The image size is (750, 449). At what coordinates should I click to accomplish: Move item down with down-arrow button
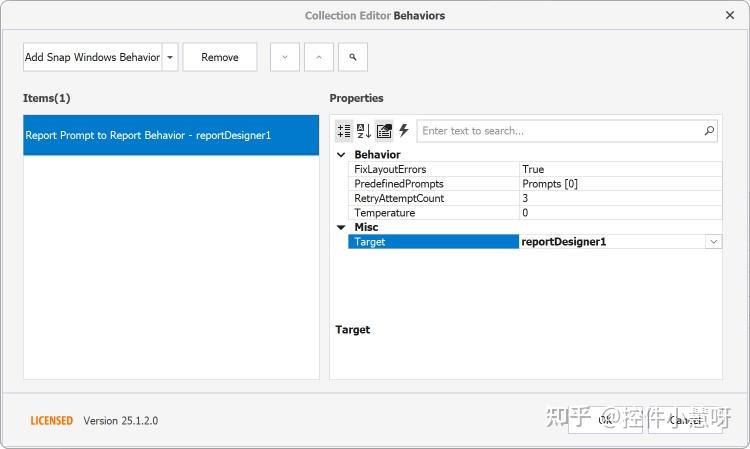coord(285,57)
